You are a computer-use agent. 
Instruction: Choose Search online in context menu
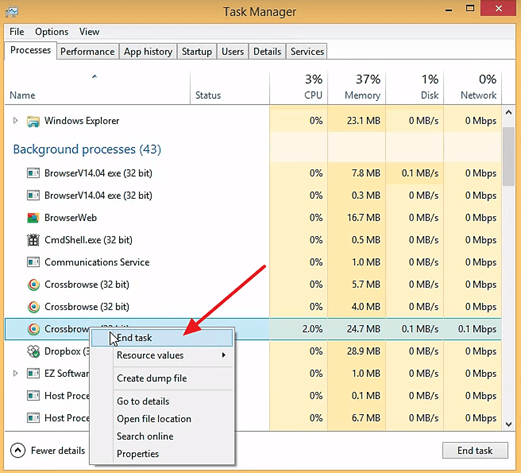coord(162,436)
